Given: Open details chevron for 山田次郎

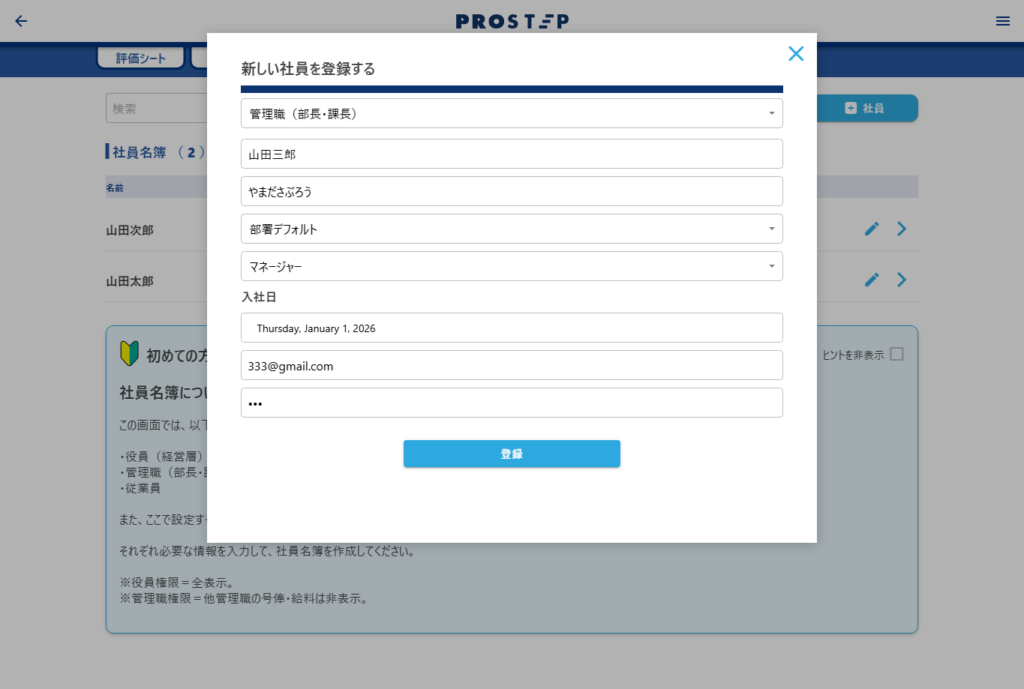Looking at the screenshot, I should click(902, 229).
